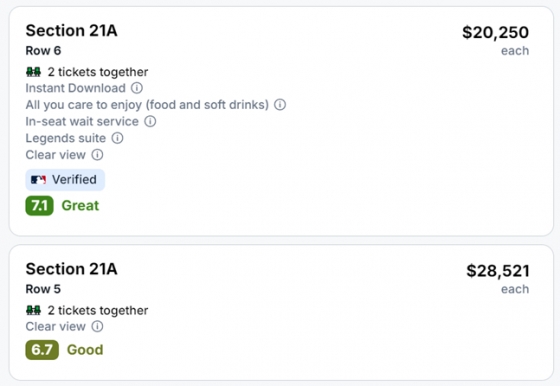Open the $20,250 ticket listing

281,121
